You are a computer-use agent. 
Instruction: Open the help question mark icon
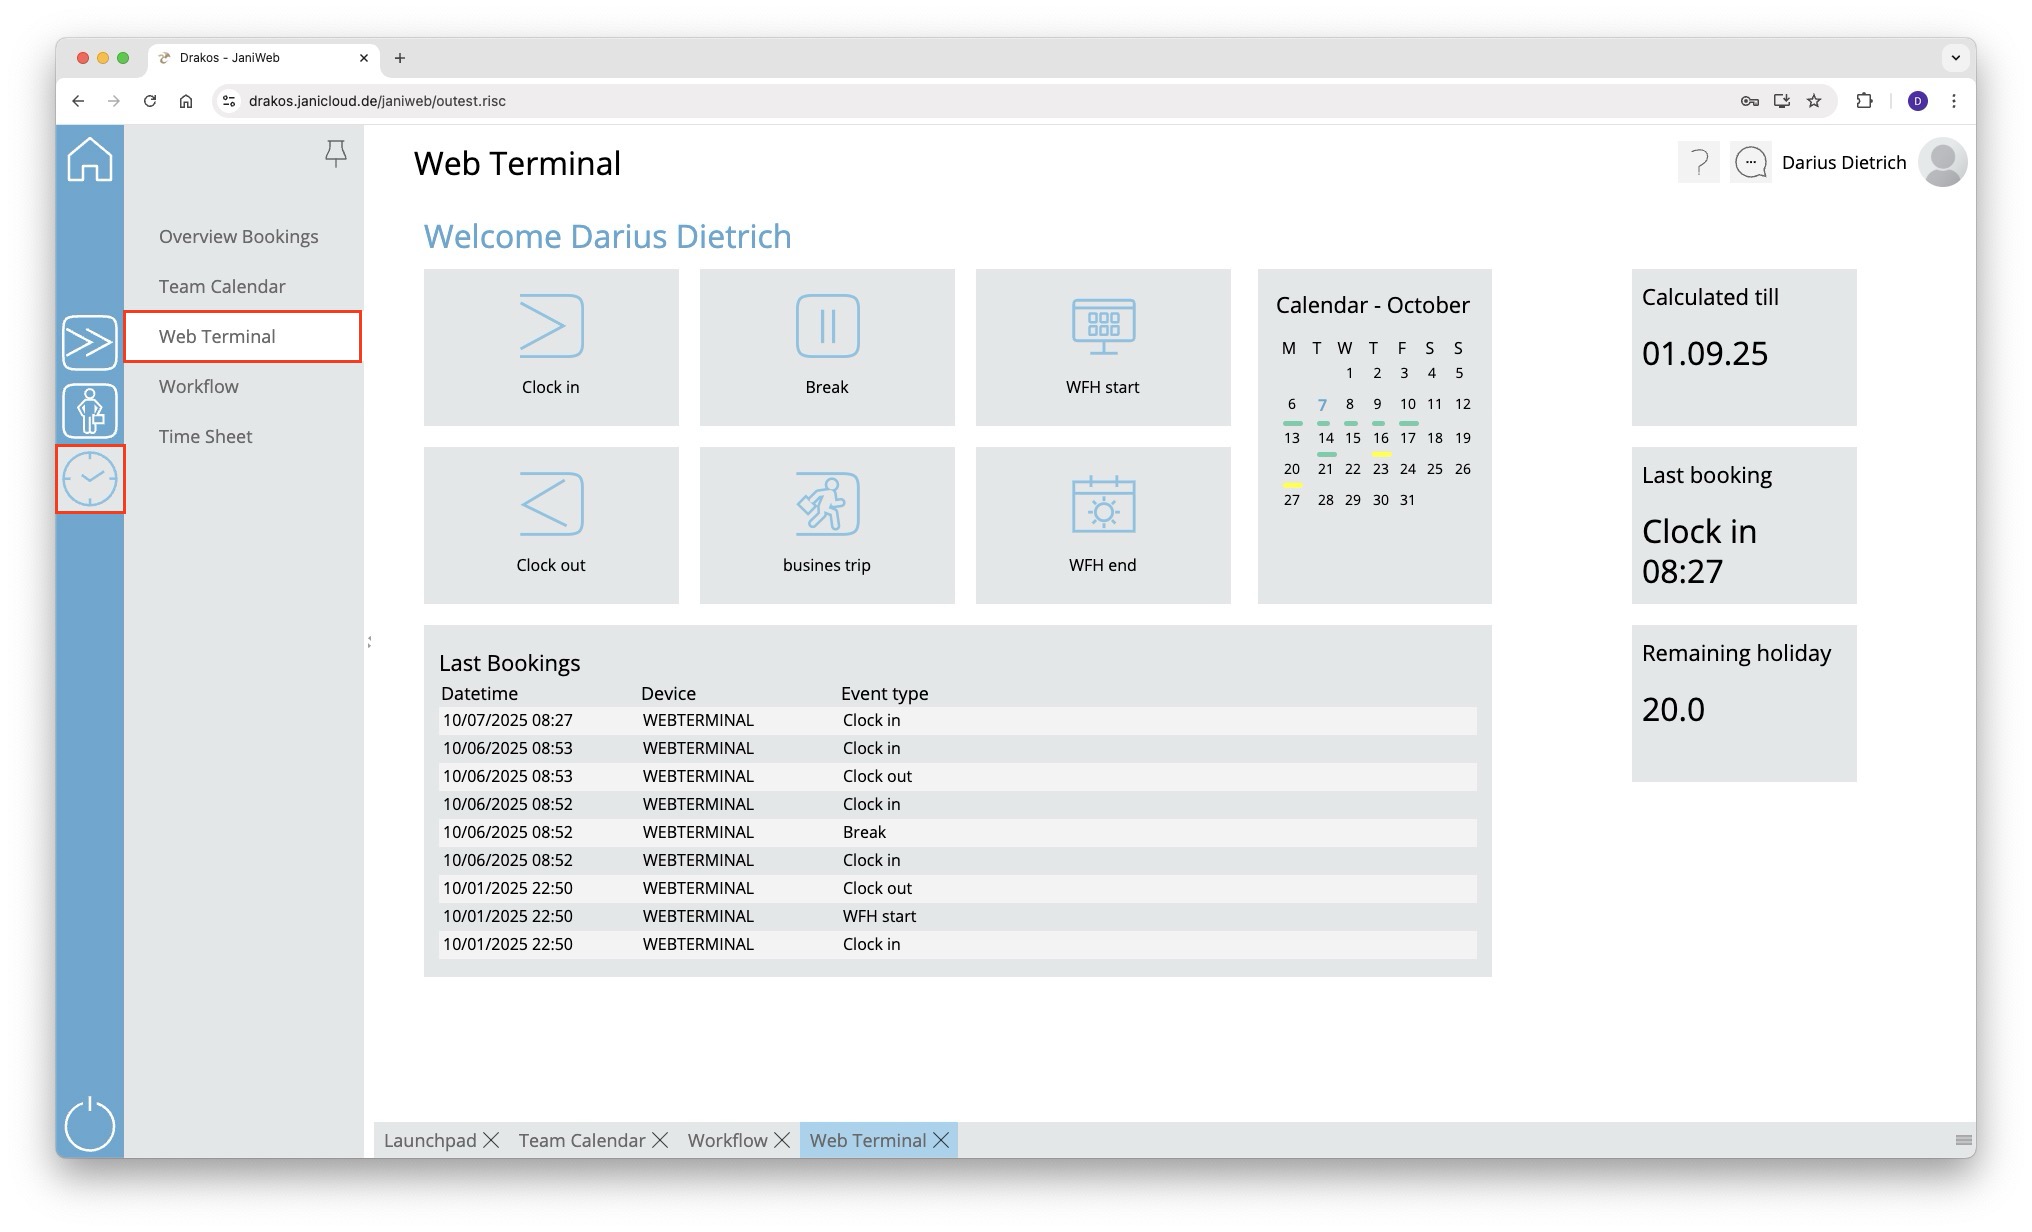pyautogui.click(x=1698, y=162)
